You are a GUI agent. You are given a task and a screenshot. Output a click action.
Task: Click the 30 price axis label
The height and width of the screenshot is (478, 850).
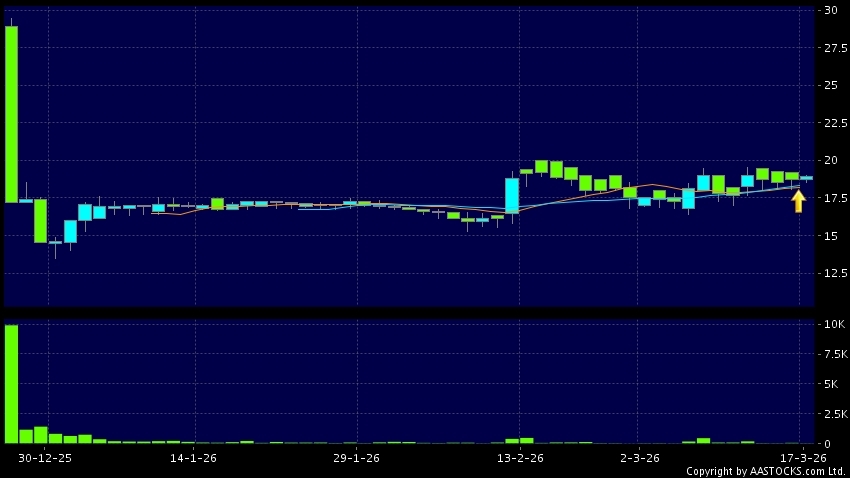(x=831, y=10)
